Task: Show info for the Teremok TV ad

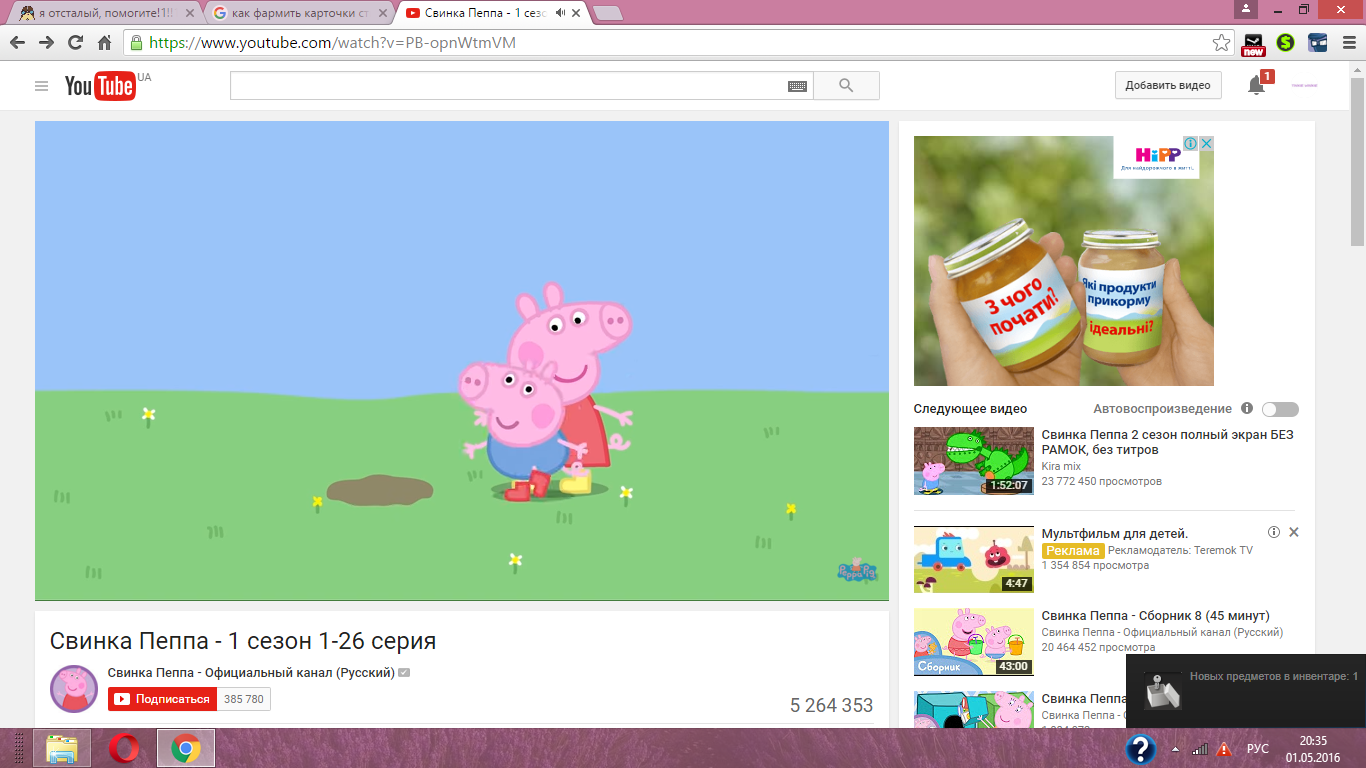Action: coord(1274,532)
